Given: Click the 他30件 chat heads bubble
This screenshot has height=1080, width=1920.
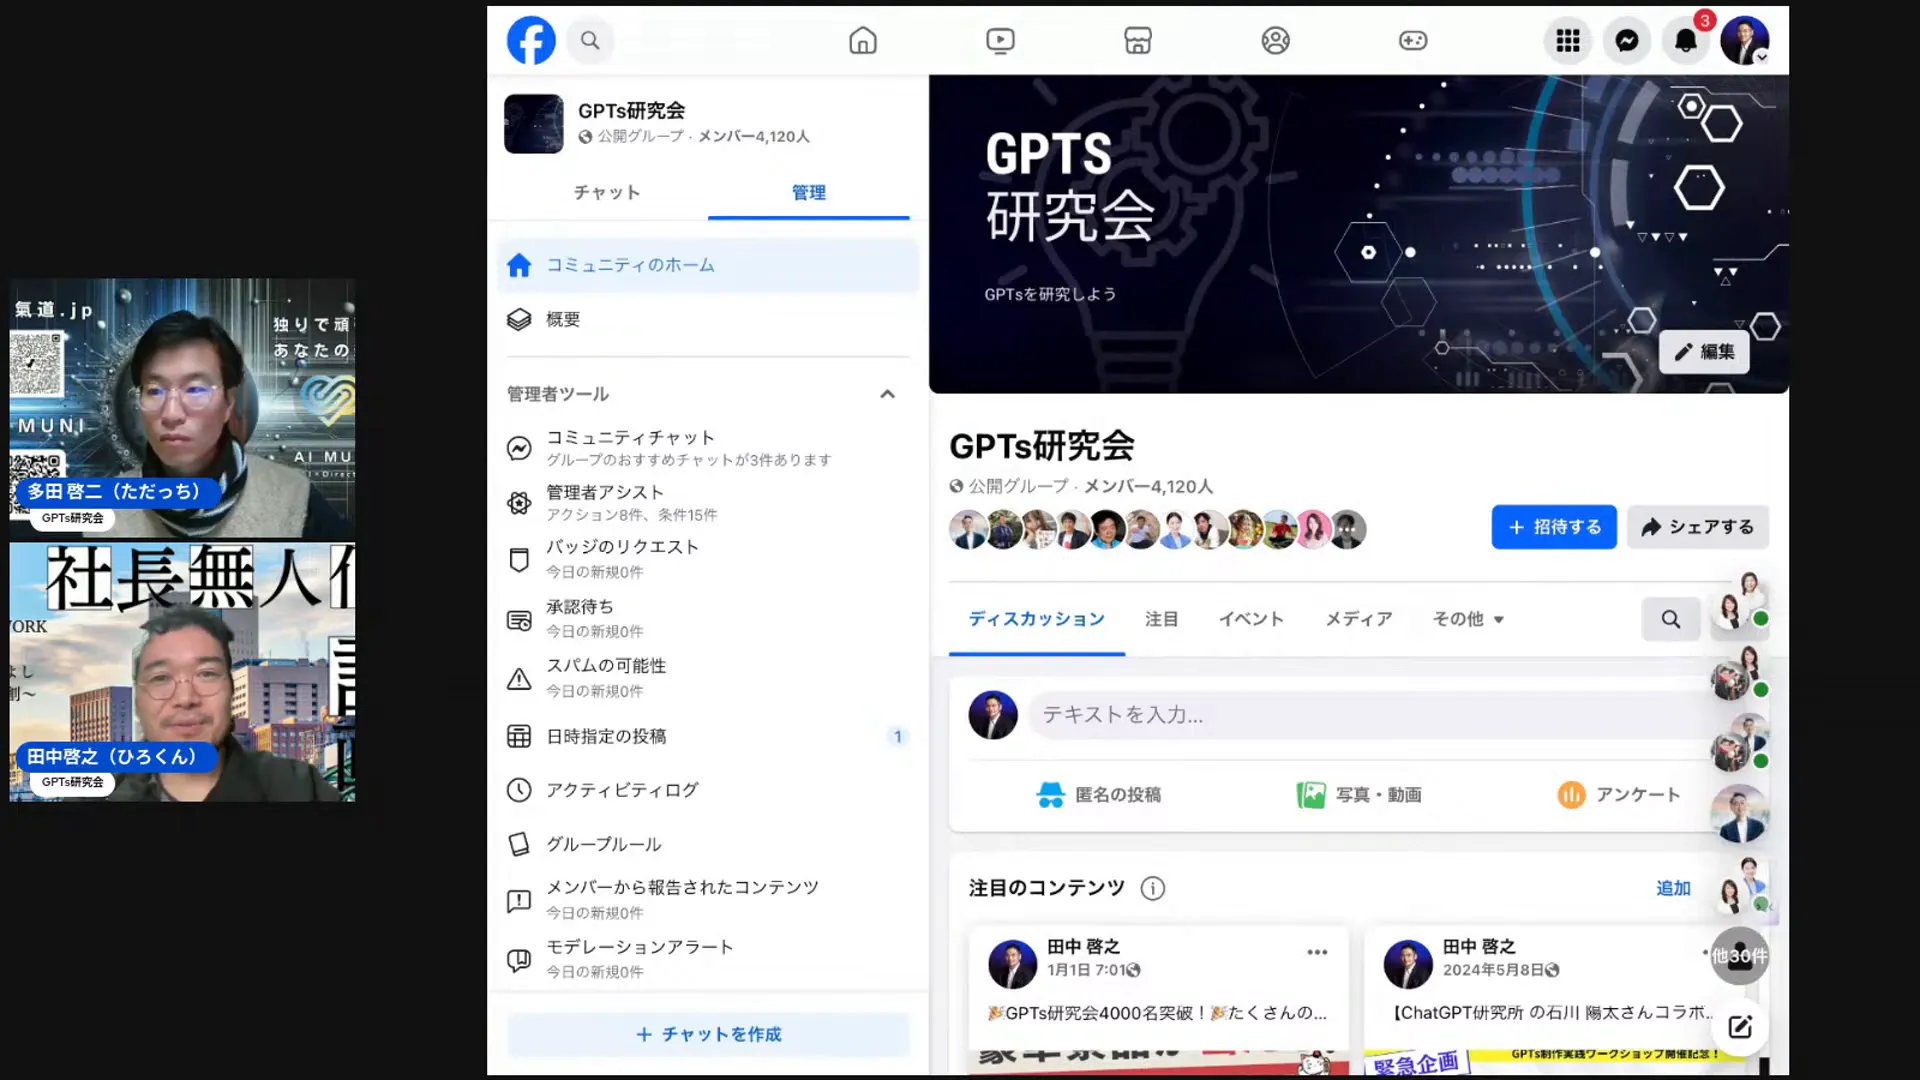Looking at the screenshot, I should tap(1739, 956).
